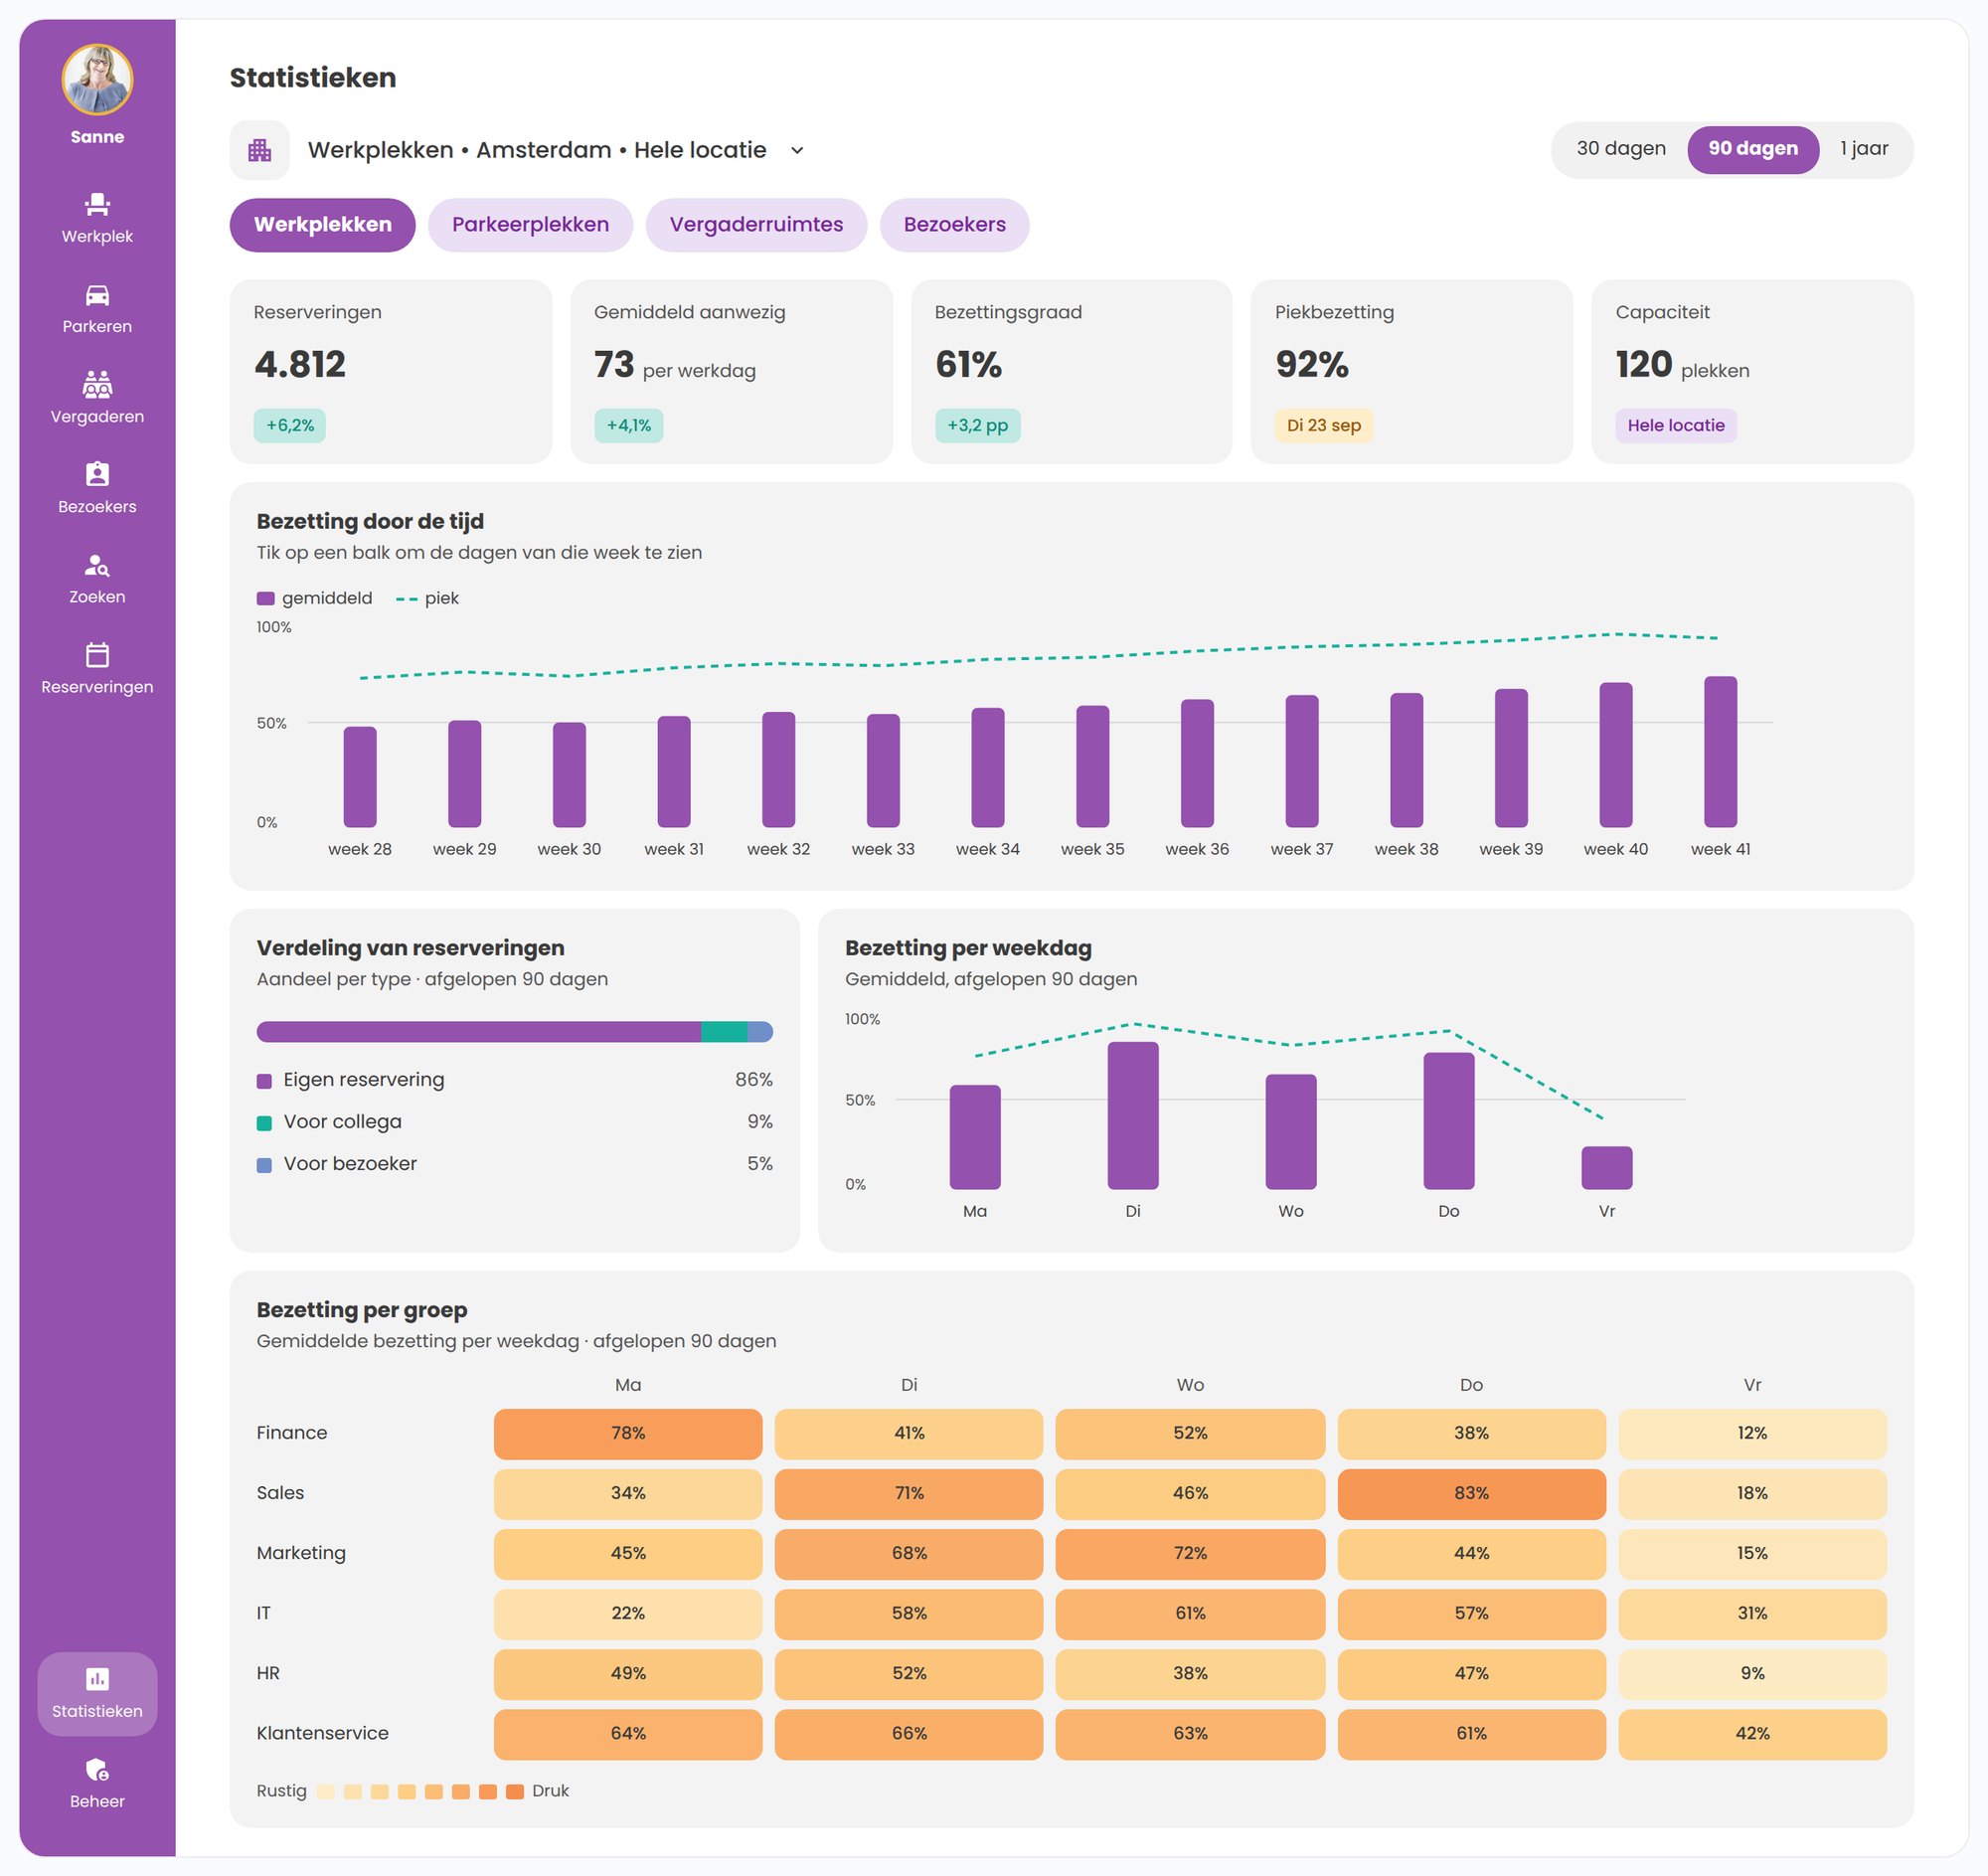The width and height of the screenshot is (1988, 1876).
Task: Click Klantenservice Vr cell 42%
Action: point(1752,1734)
